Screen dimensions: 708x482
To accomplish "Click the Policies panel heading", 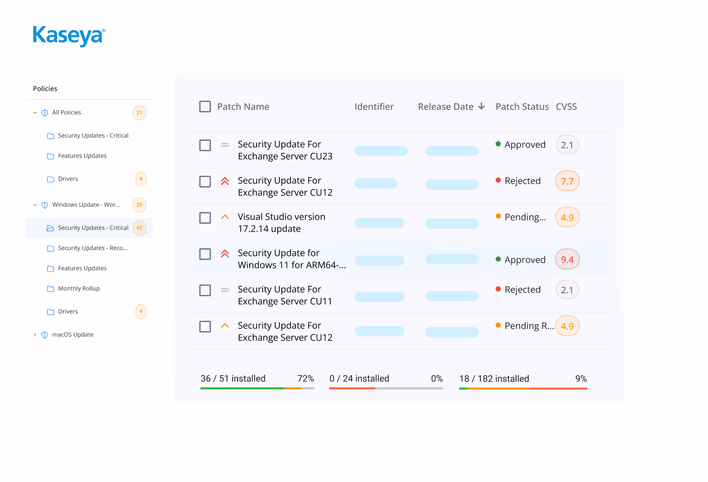I will [45, 89].
